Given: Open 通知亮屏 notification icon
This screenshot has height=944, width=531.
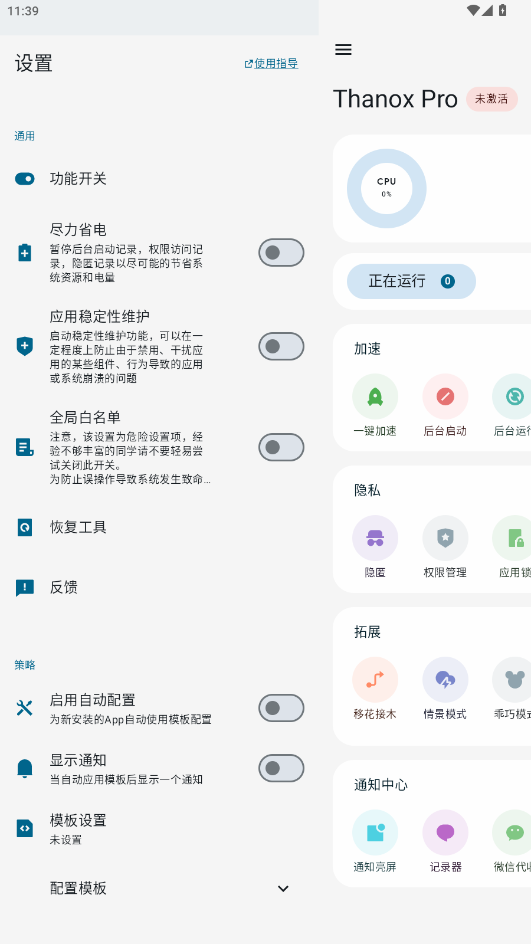Looking at the screenshot, I should click(375, 833).
